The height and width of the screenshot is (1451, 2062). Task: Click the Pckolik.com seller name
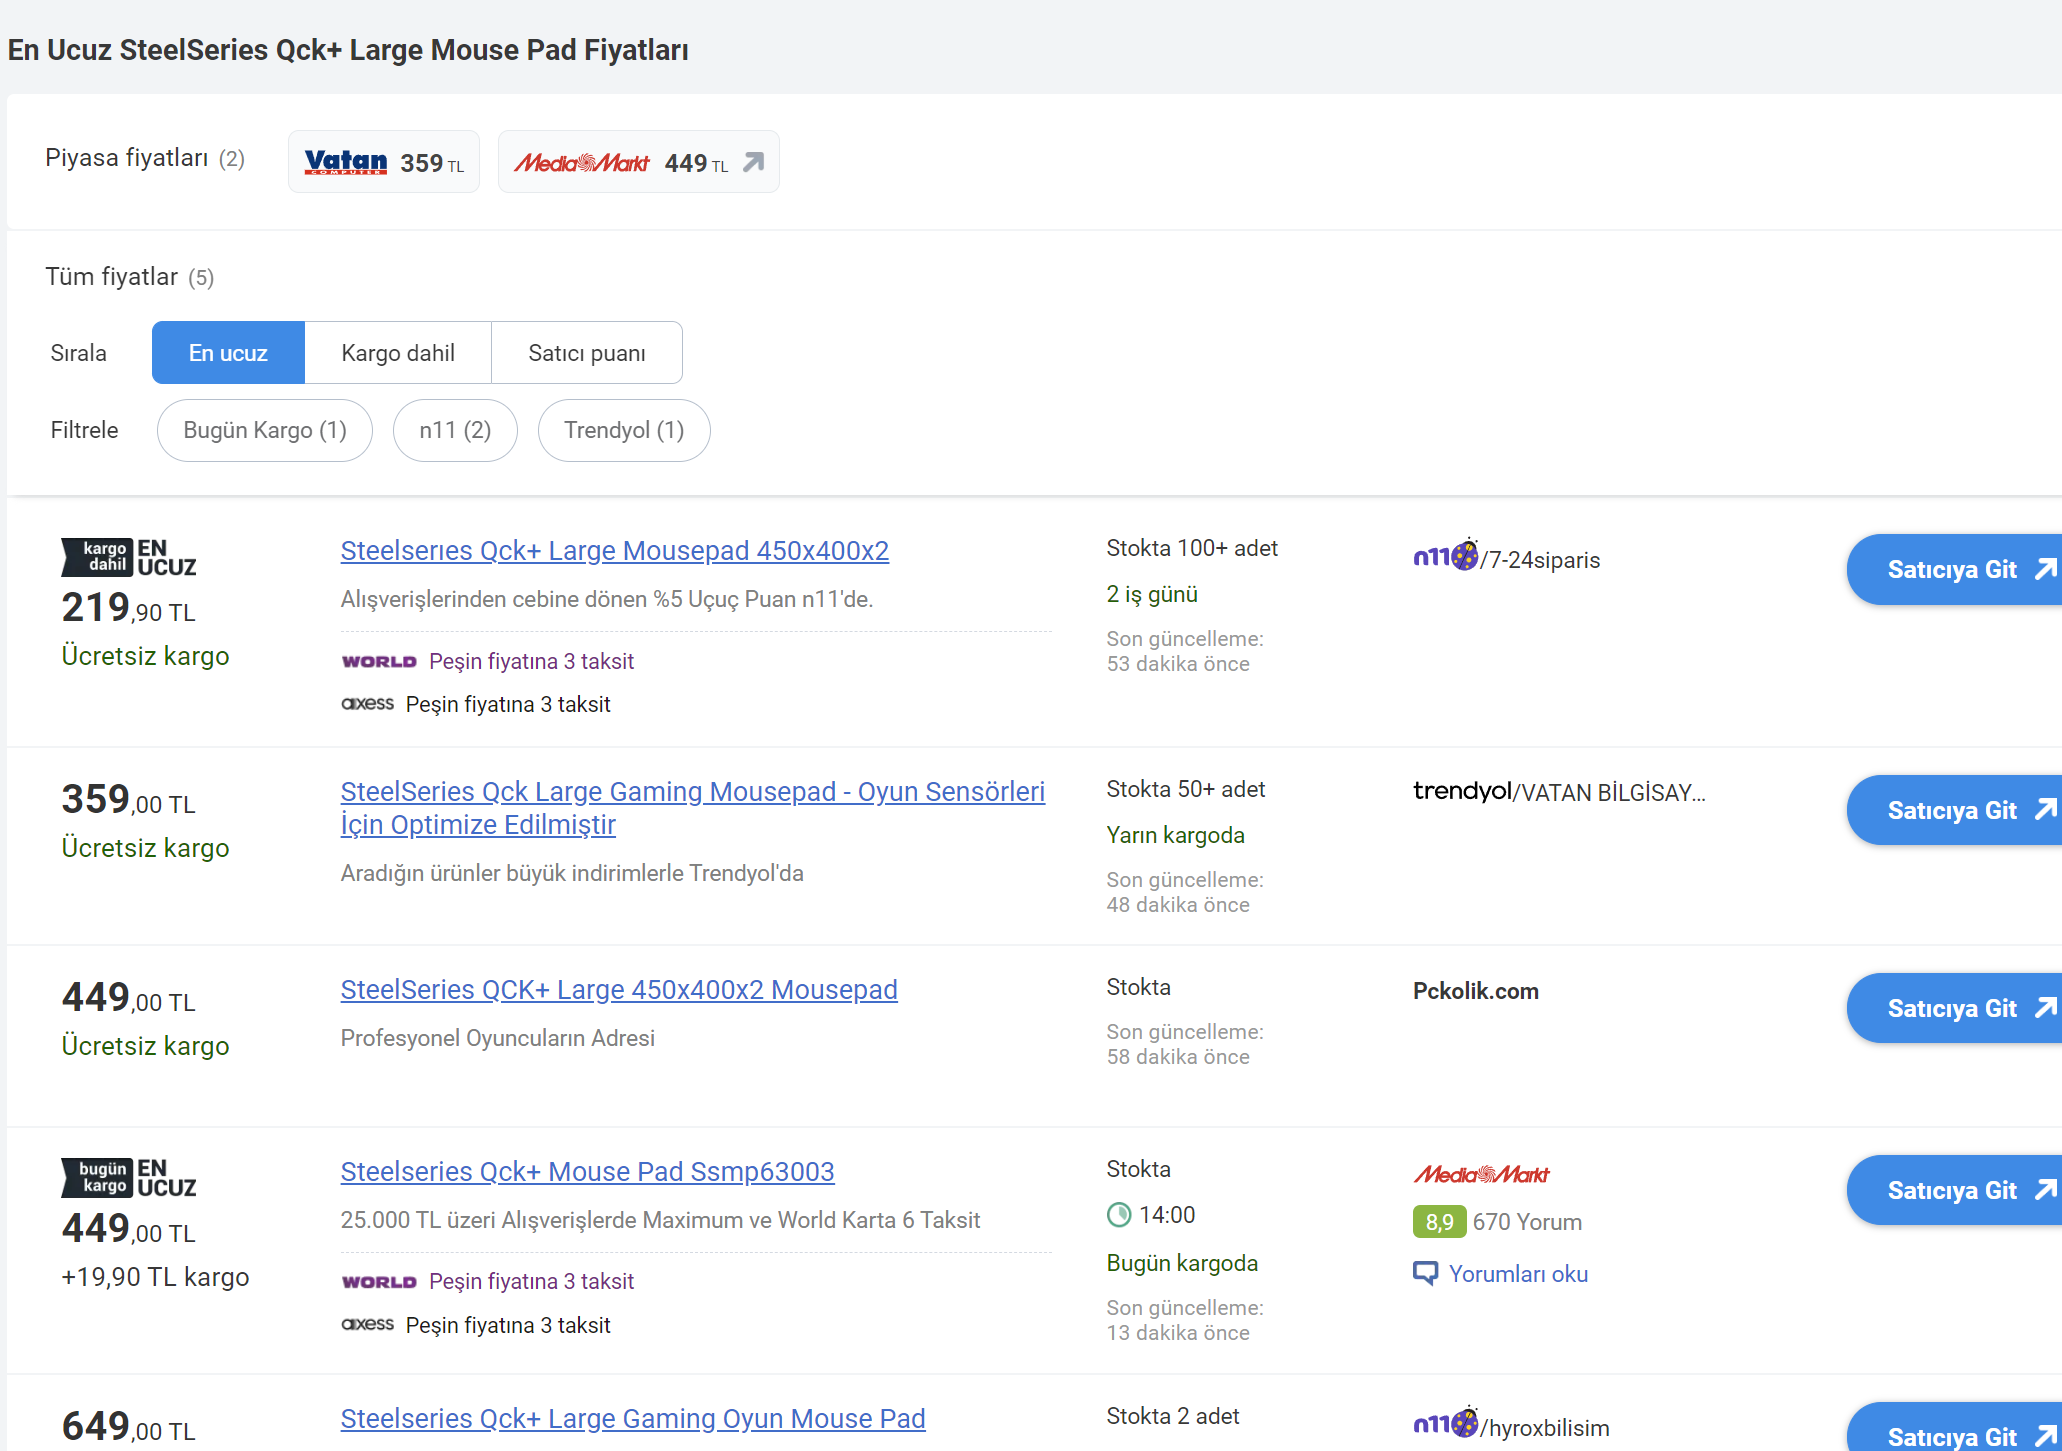tap(1476, 992)
